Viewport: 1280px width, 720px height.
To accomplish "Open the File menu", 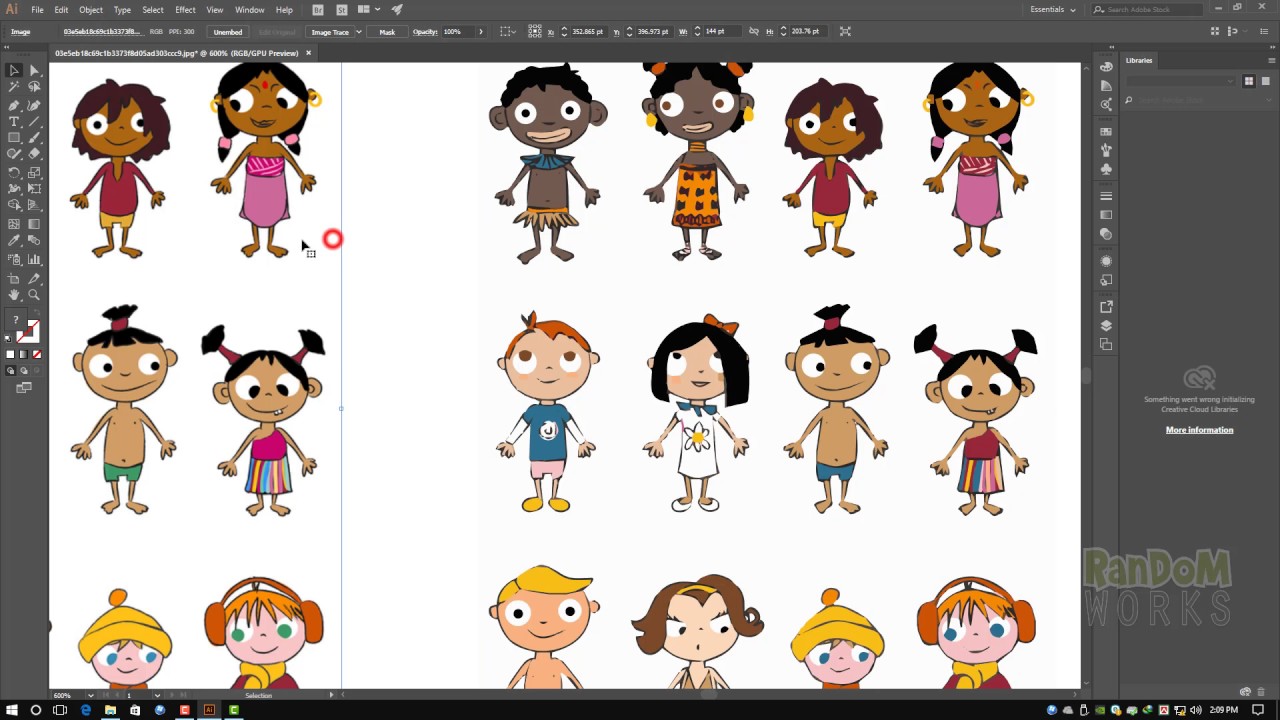I will (37, 10).
